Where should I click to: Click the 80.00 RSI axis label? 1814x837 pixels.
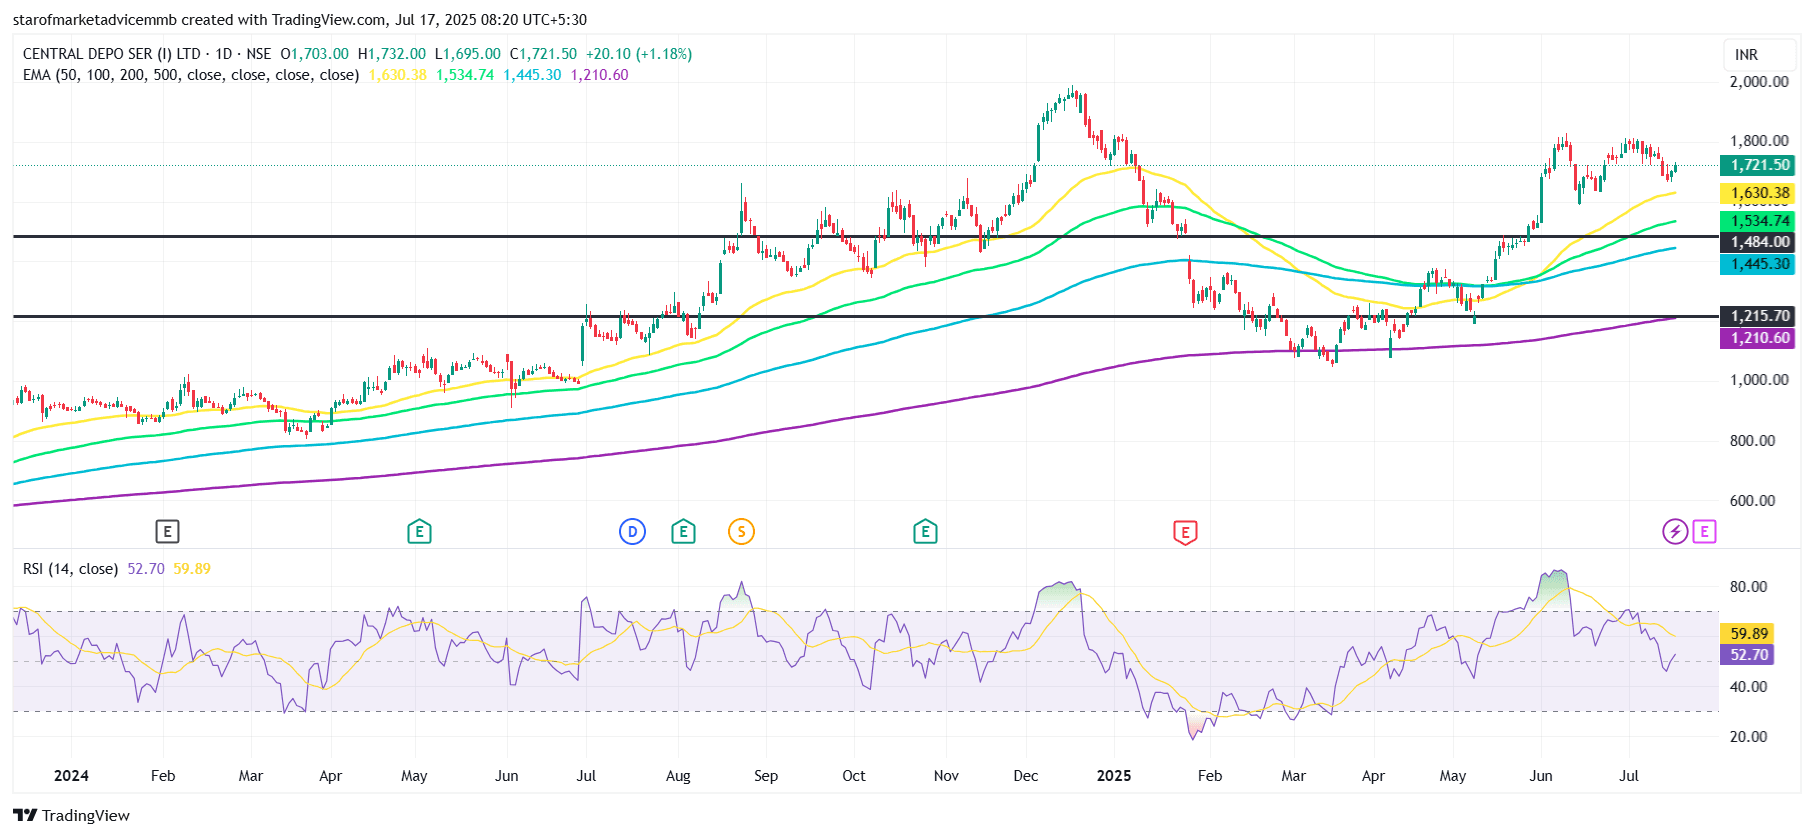(x=1748, y=587)
